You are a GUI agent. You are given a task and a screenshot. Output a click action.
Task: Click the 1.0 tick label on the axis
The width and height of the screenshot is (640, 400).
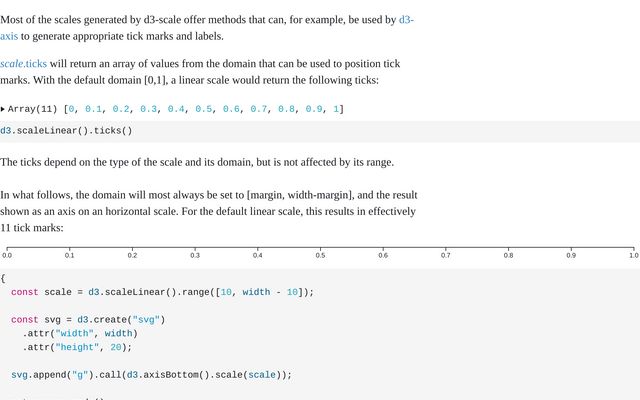tap(633, 256)
